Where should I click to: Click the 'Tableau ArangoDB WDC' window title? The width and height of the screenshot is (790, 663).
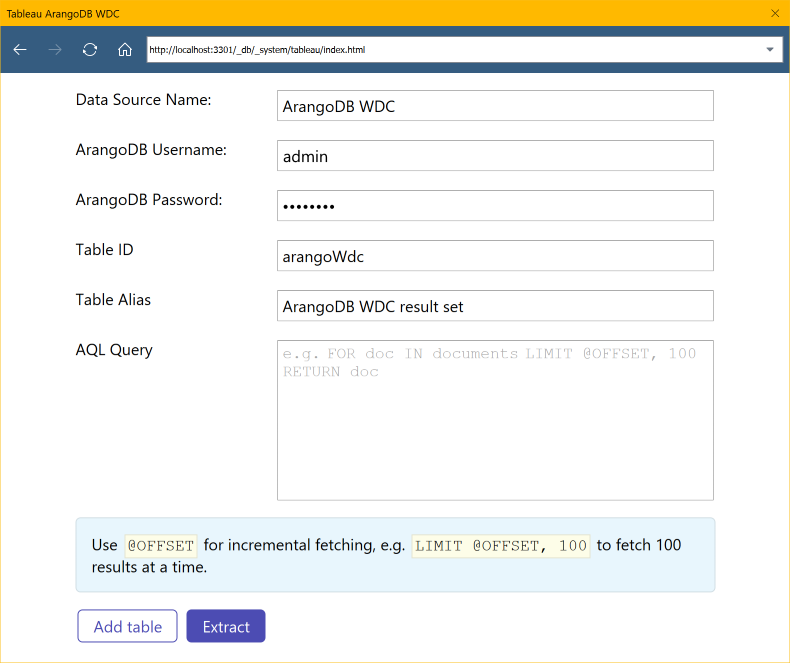click(63, 14)
